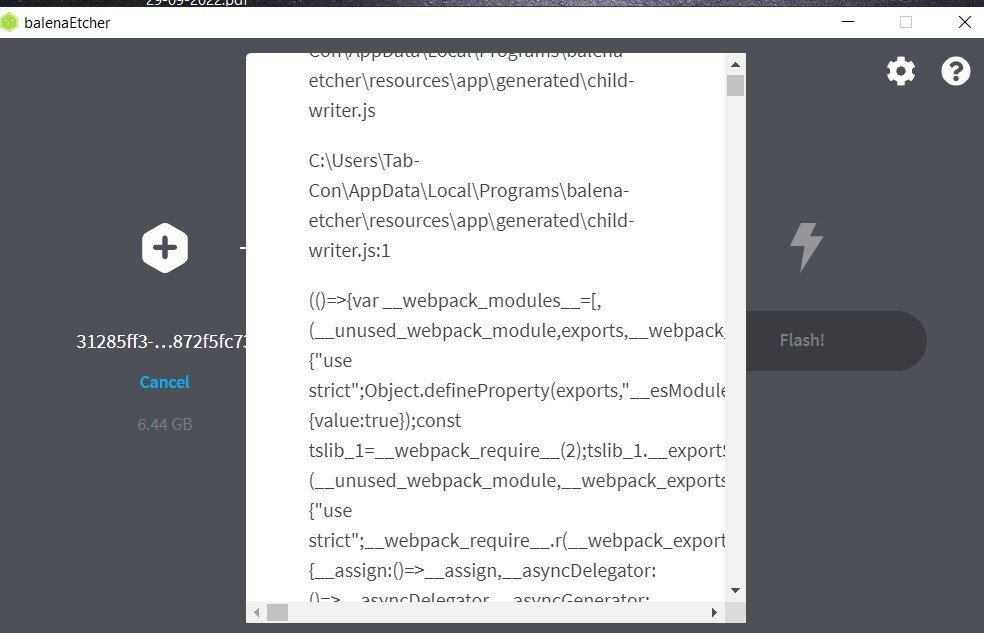This screenshot has width=984, height=633.
Task: Click the lightning bolt flash icon
Action: pos(806,247)
